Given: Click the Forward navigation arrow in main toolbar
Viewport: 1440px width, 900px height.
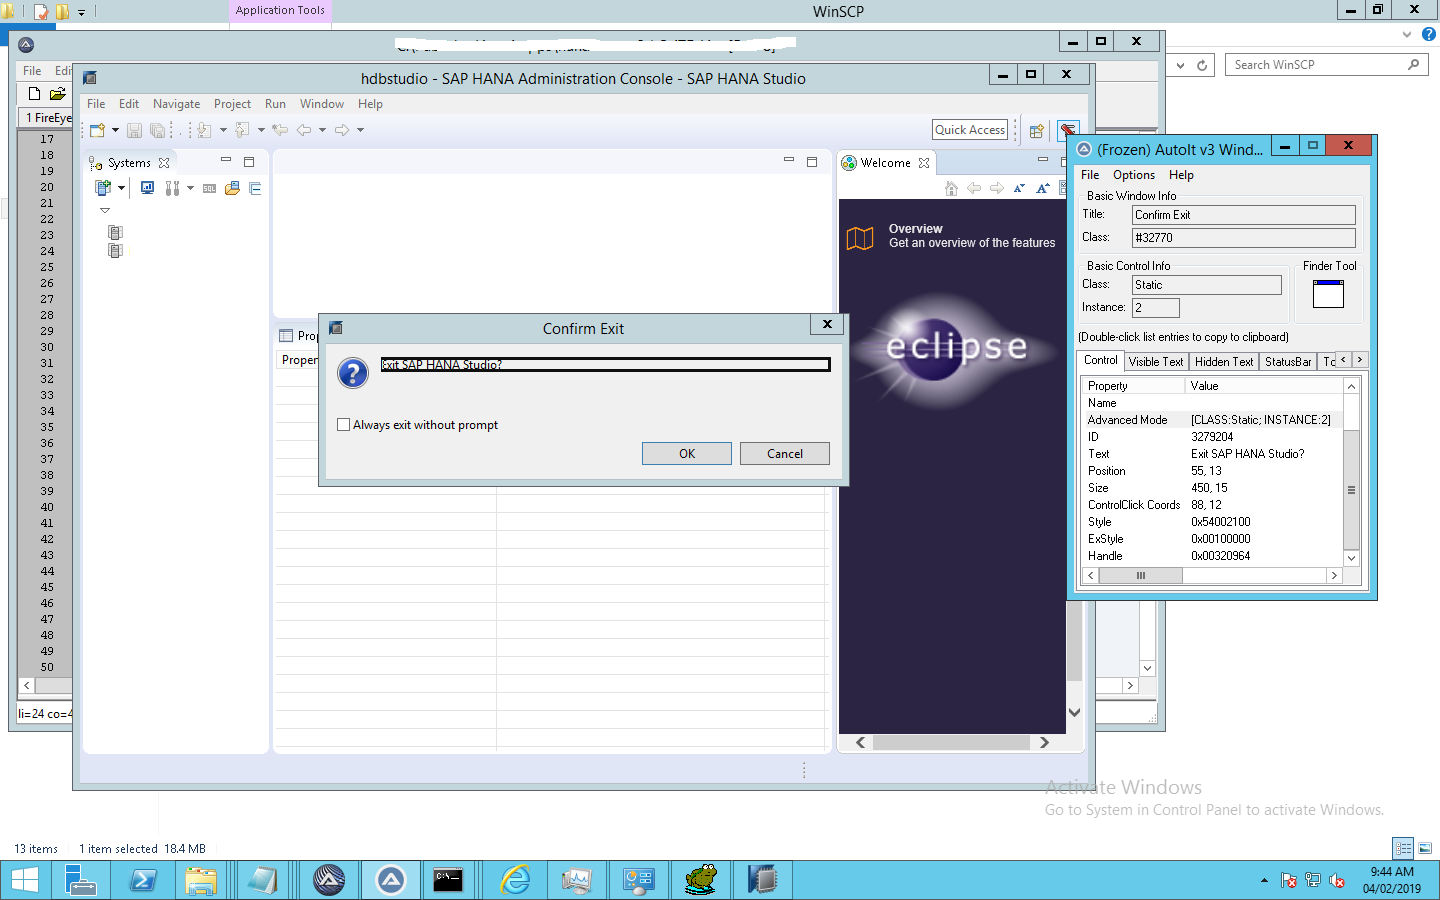Looking at the screenshot, I should tap(342, 130).
